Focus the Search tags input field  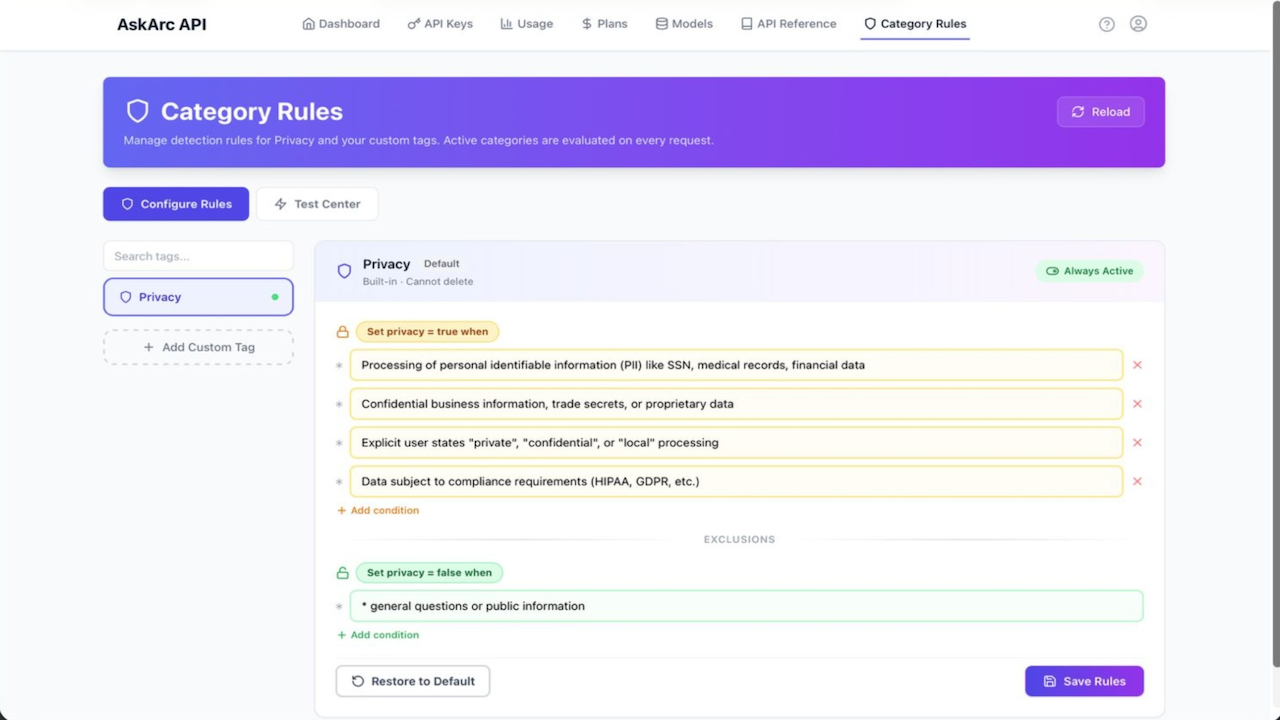pyautogui.click(x=198, y=256)
